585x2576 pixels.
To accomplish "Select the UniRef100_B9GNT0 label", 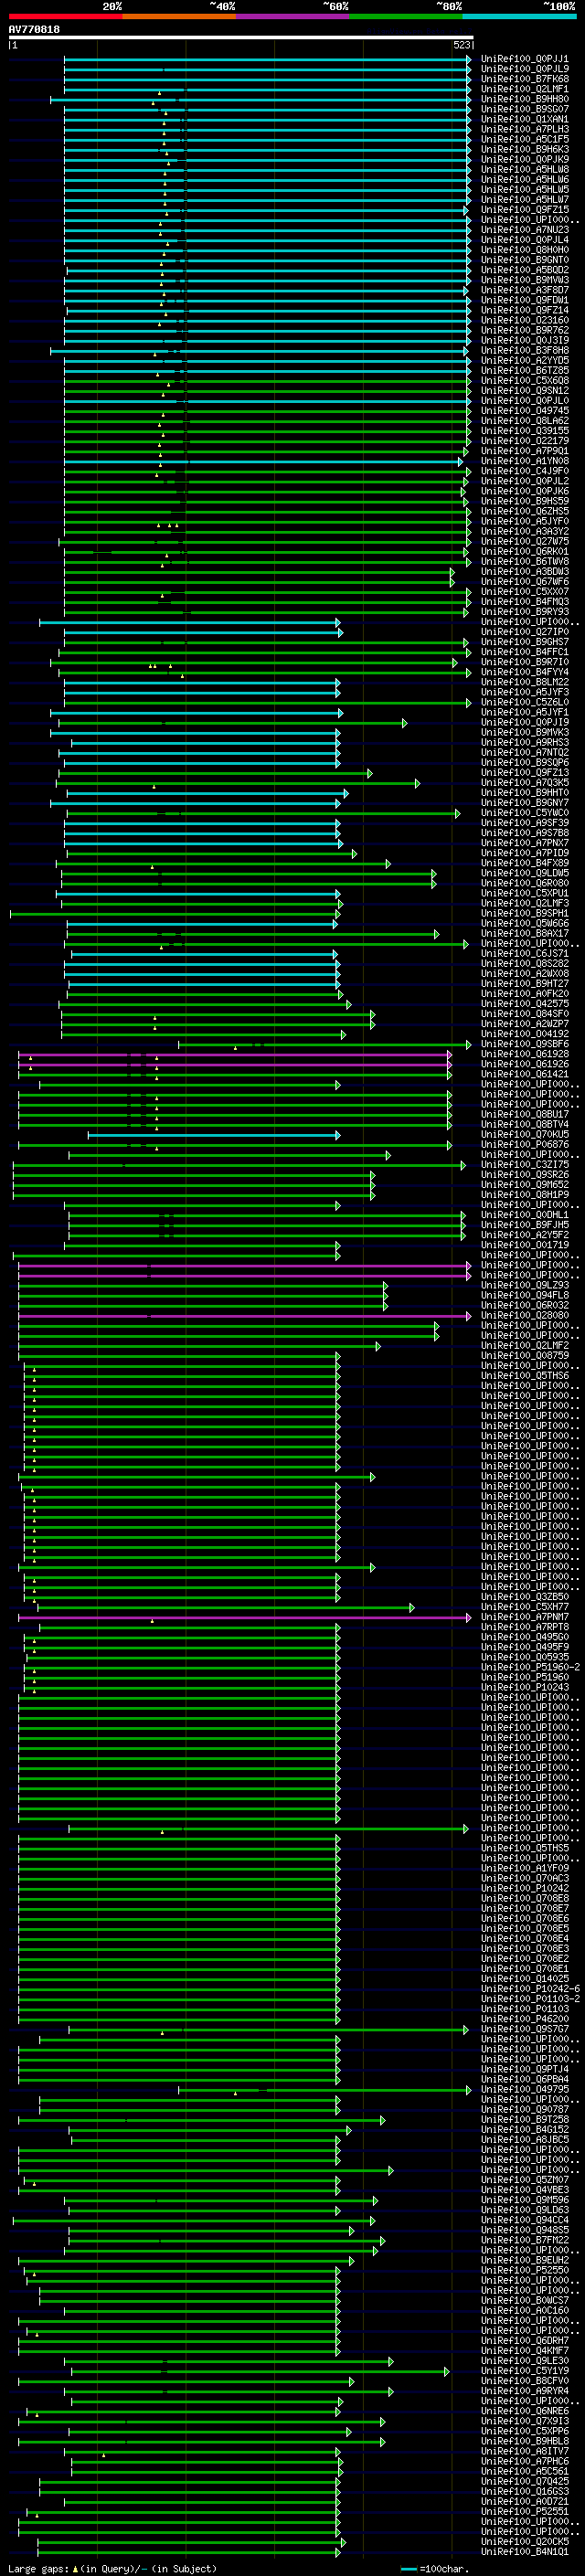I will [524, 260].
